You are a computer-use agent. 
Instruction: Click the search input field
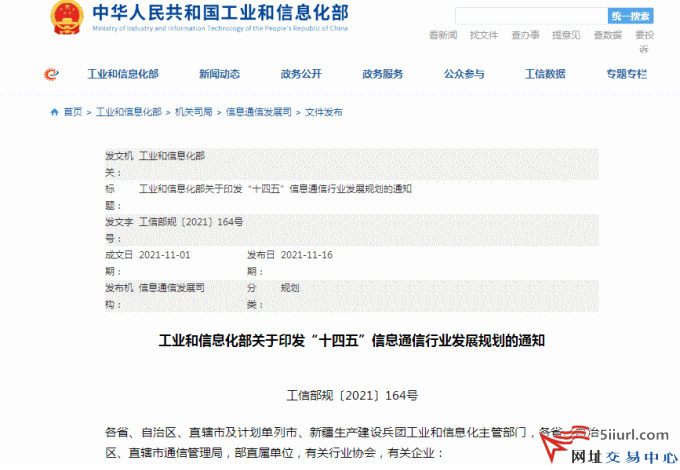click(531, 16)
